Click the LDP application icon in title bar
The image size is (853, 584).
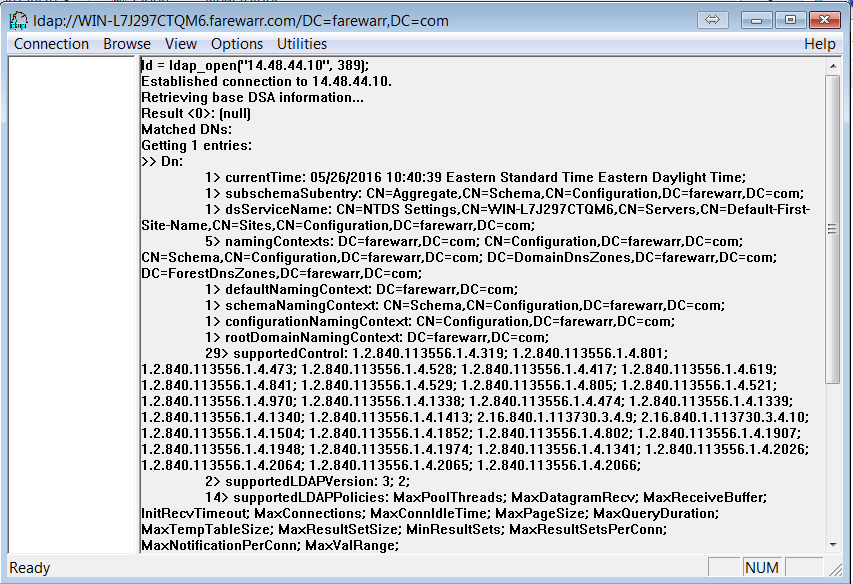[18, 21]
